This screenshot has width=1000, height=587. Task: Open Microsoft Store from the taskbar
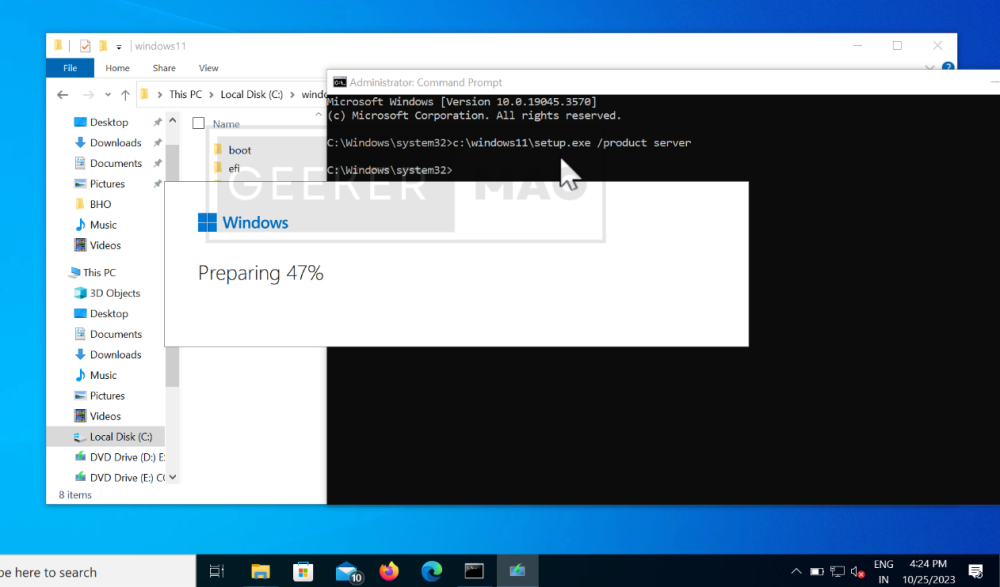pos(303,571)
